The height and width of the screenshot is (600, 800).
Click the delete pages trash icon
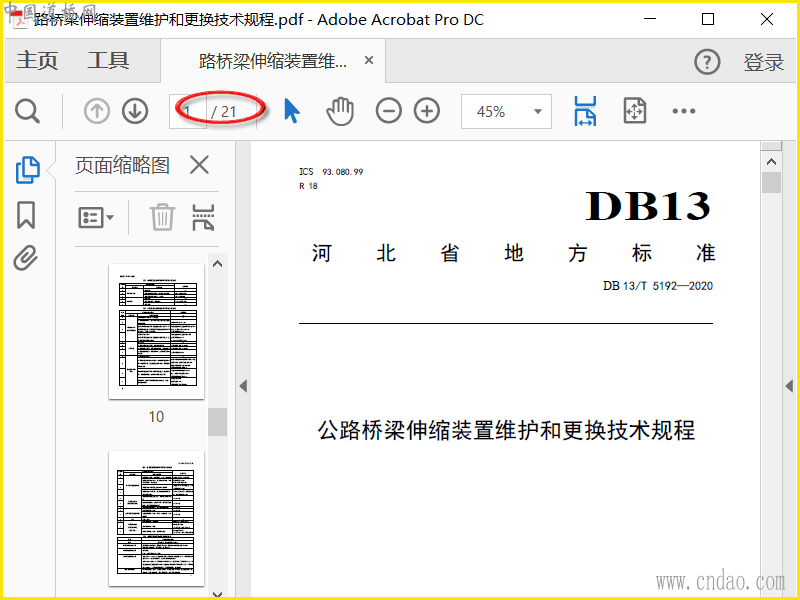162,217
